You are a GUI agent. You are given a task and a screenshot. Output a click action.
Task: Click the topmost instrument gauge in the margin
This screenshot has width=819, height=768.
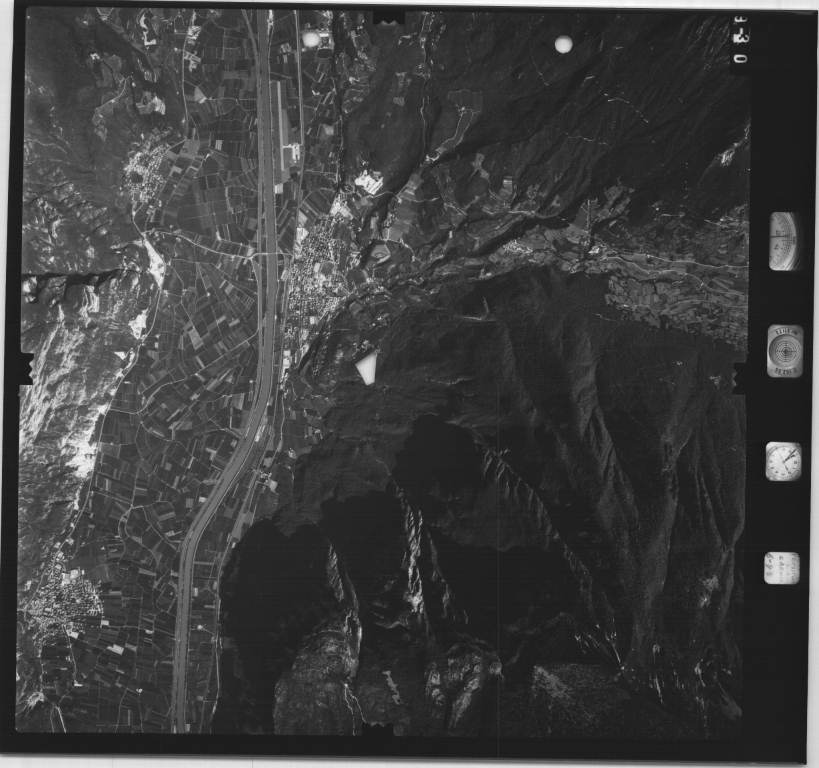click(784, 241)
